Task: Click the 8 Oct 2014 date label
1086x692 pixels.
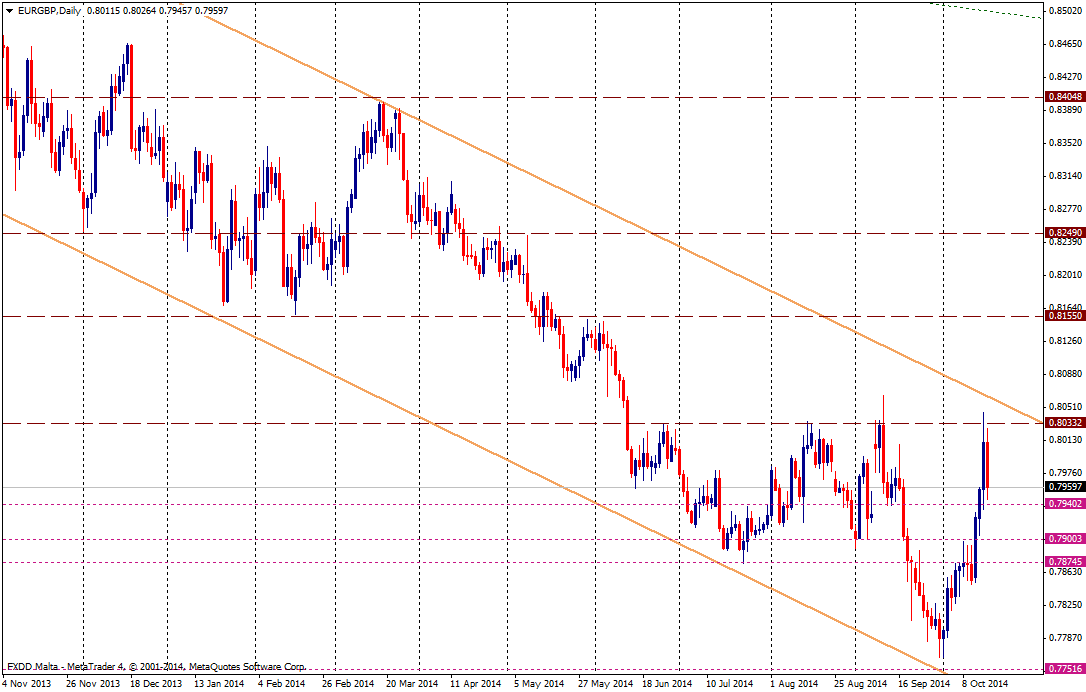Action: [984, 684]
